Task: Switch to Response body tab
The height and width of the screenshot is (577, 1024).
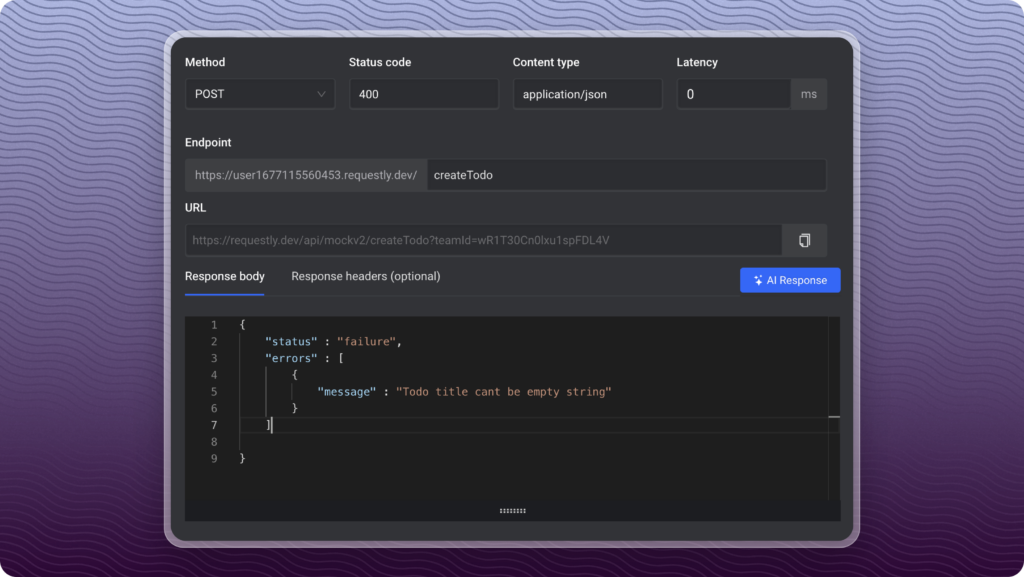Action: pyautogui.click(x=225, y=277)
